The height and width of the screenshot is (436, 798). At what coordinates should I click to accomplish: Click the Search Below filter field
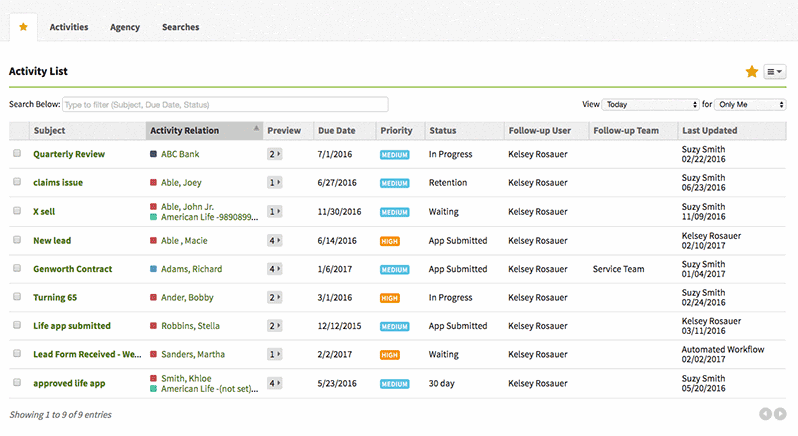point(225,104)
